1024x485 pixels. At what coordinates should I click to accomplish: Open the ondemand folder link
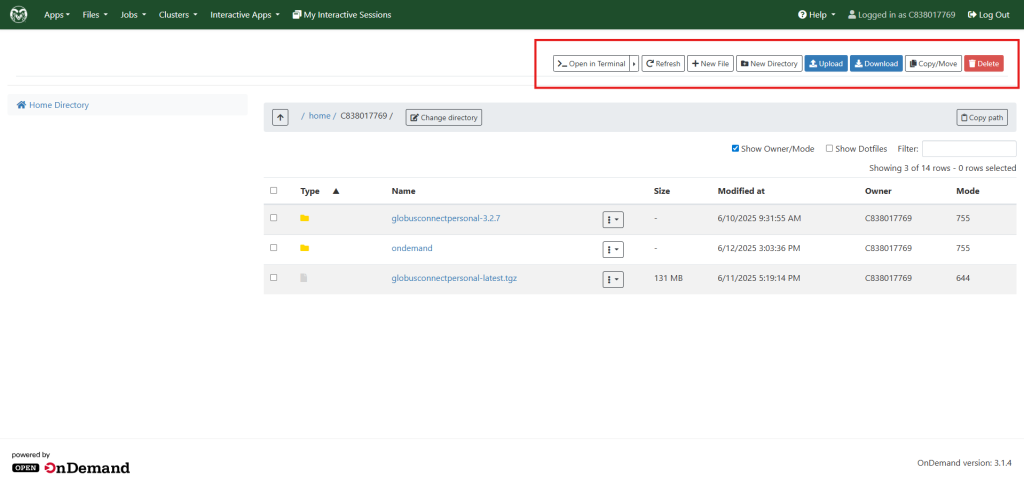412,248
